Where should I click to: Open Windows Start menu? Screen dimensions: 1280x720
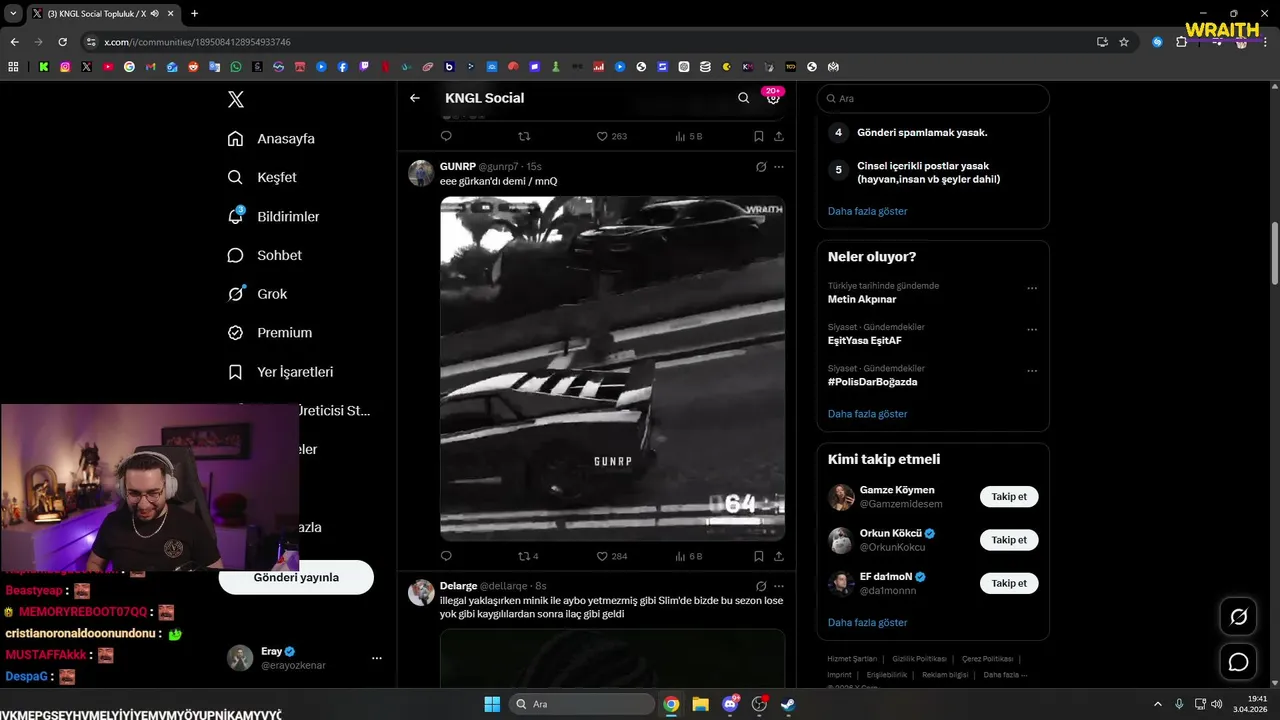tap(492, 704)
